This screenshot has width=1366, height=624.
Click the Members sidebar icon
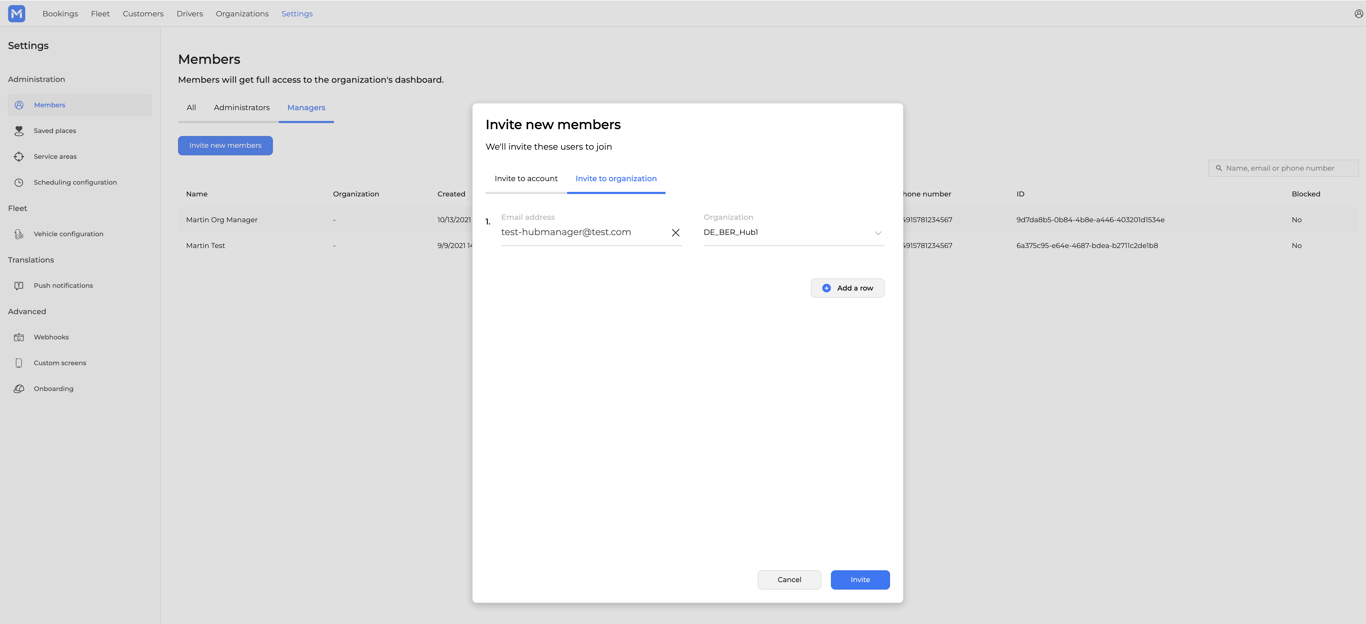tap(19, 105)
